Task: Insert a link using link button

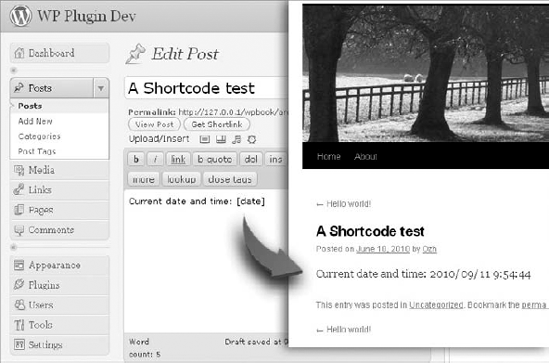Action: 178,159
